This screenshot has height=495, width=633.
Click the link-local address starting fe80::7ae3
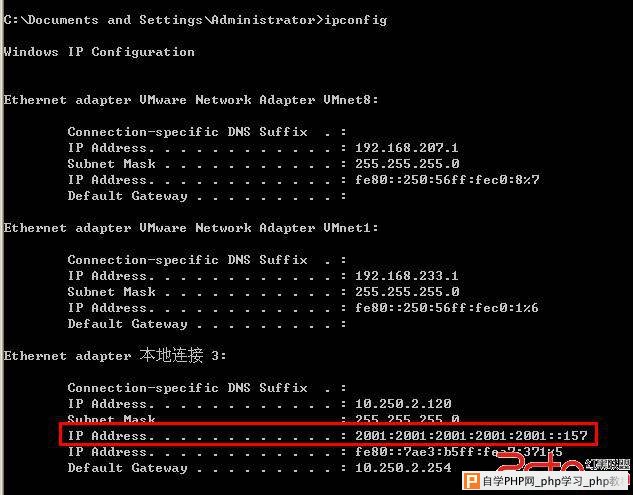pyautogui.click(x=459, y=451)
